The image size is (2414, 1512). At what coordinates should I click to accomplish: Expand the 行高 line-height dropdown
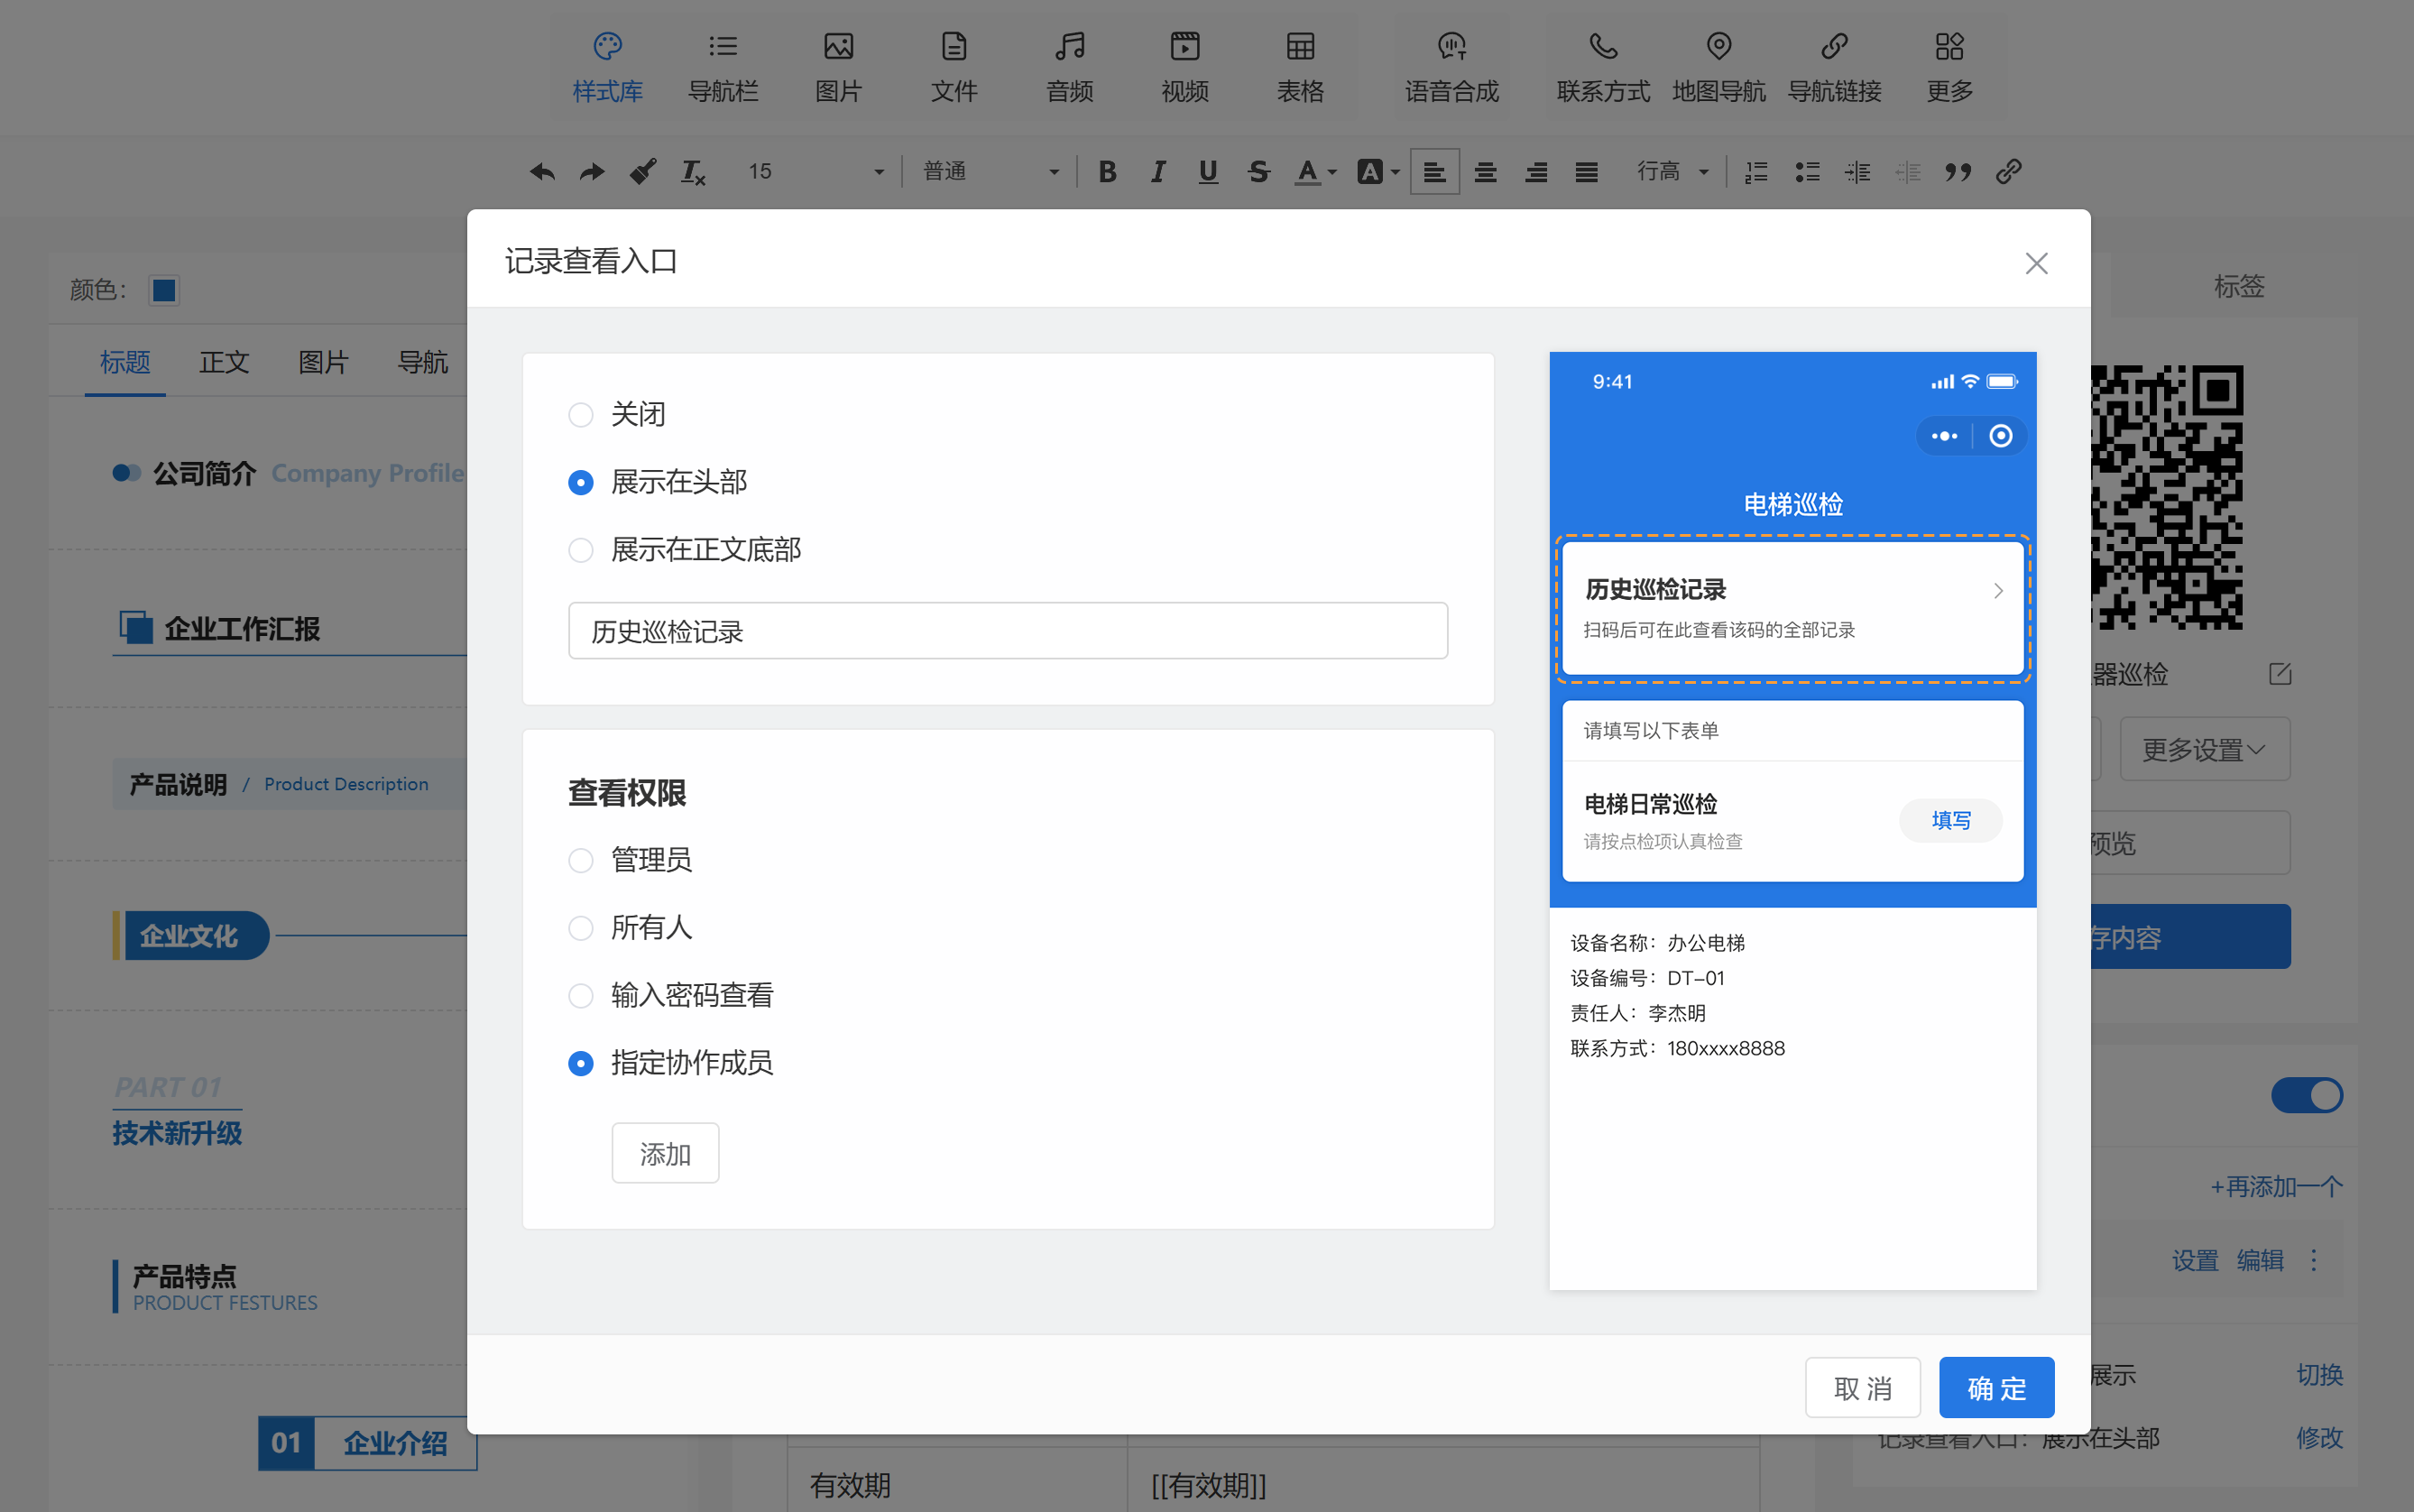coord(1672,172)
